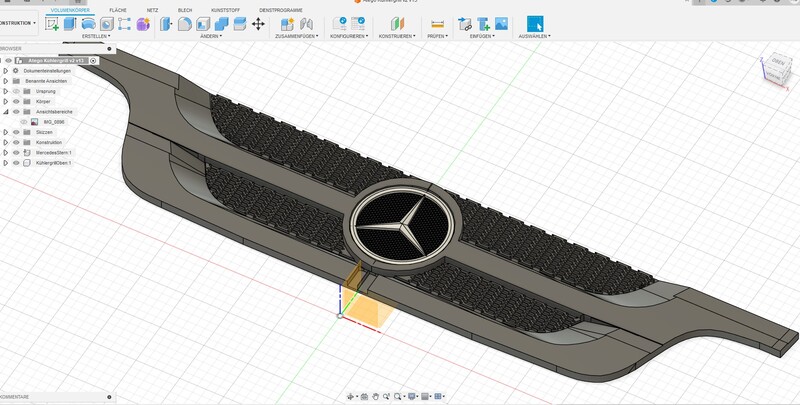This screenshot has height=405, width=800.
Task: Click the Insert Canvas image icon
Action: click(502, 23)
